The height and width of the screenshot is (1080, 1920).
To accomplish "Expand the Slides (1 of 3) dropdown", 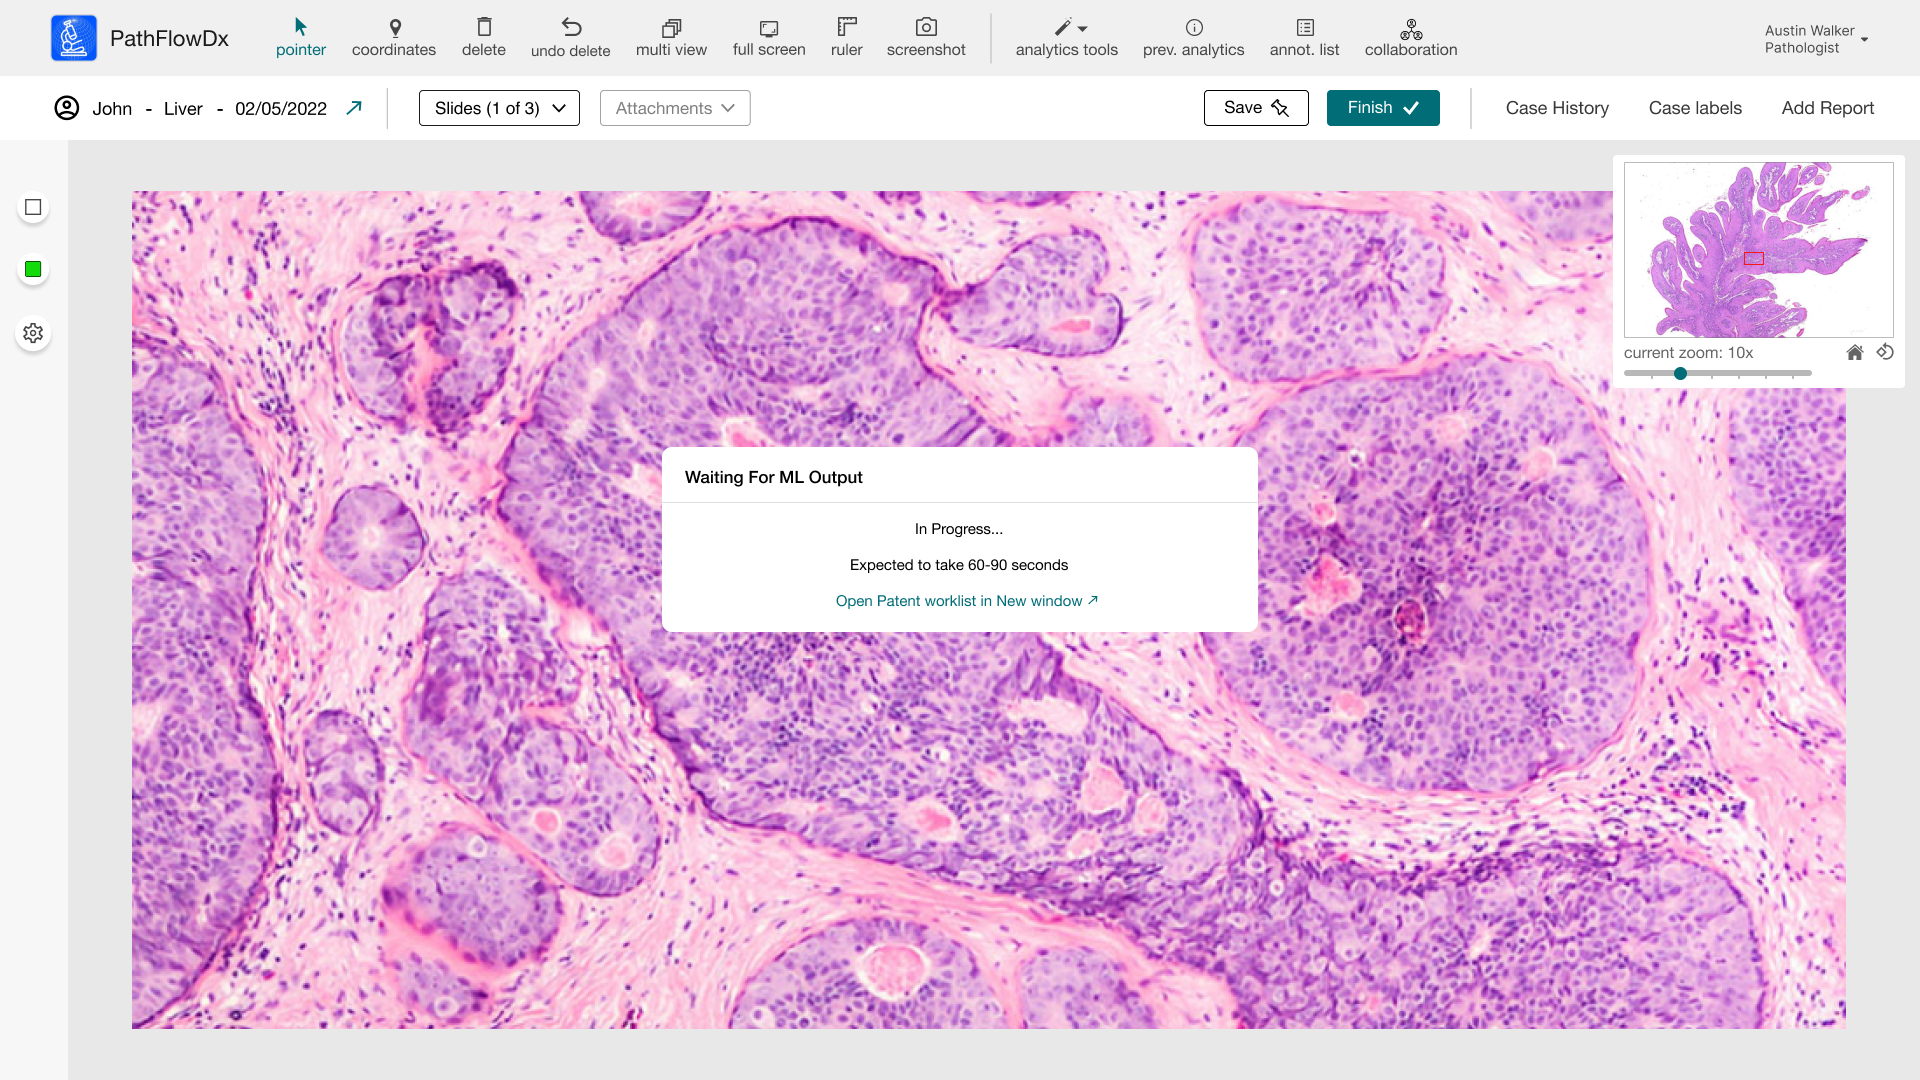I will point(499,108).
